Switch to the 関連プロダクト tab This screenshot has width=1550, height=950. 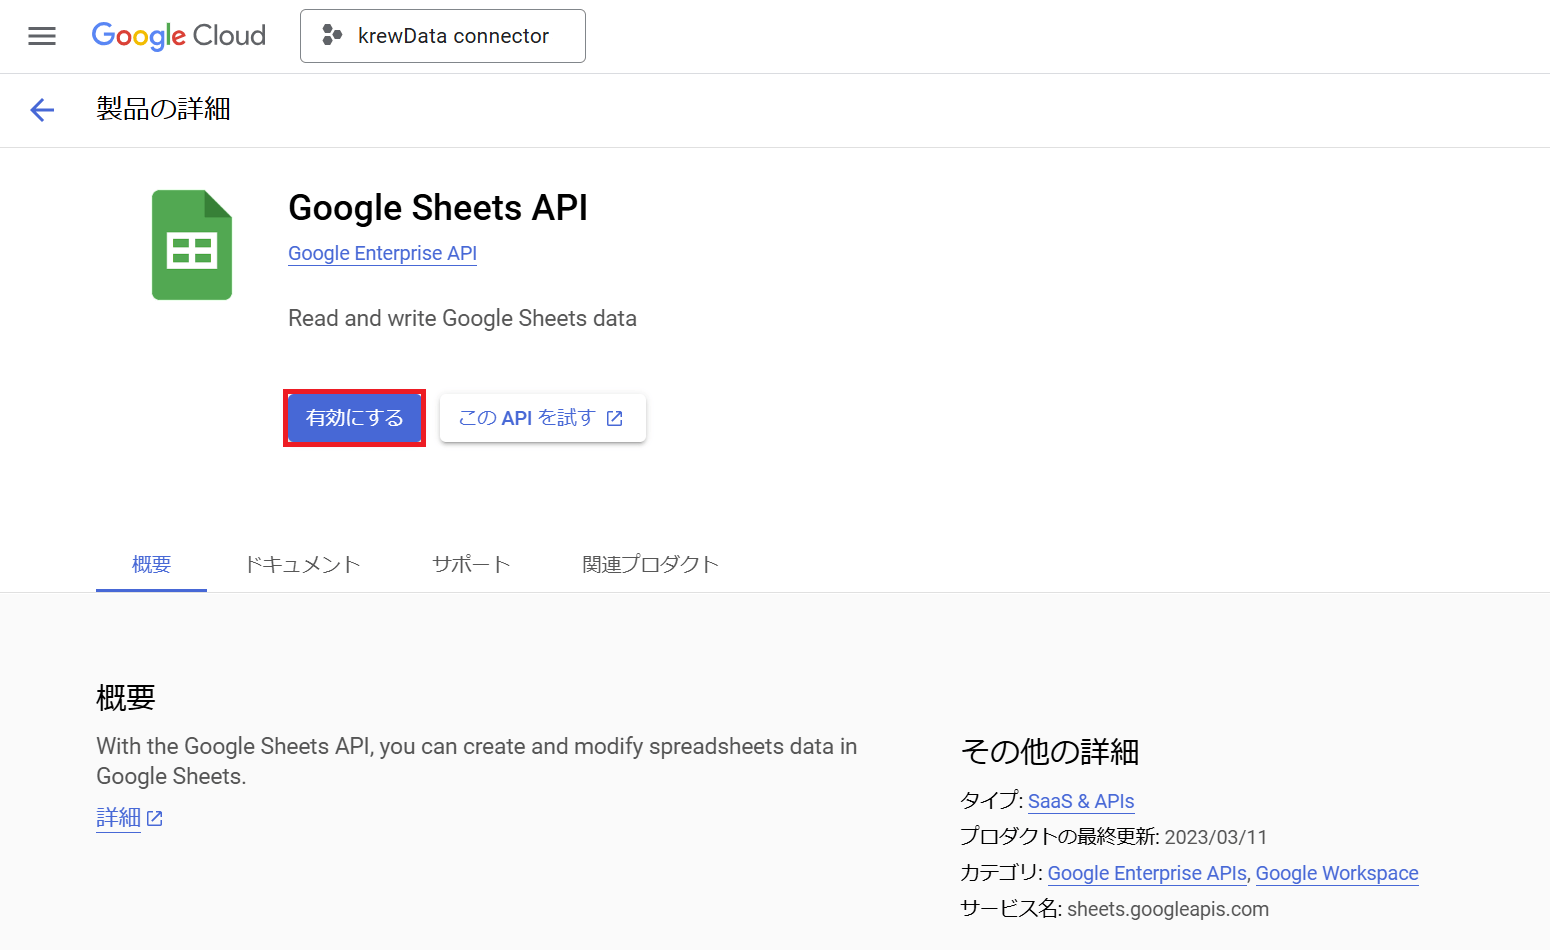[650, 563]
